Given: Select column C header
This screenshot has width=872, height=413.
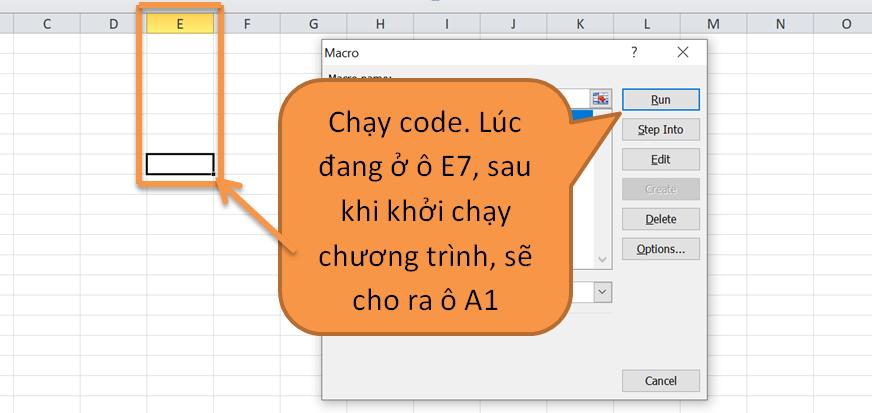Looking at the screenshot, I should (47, 24).
